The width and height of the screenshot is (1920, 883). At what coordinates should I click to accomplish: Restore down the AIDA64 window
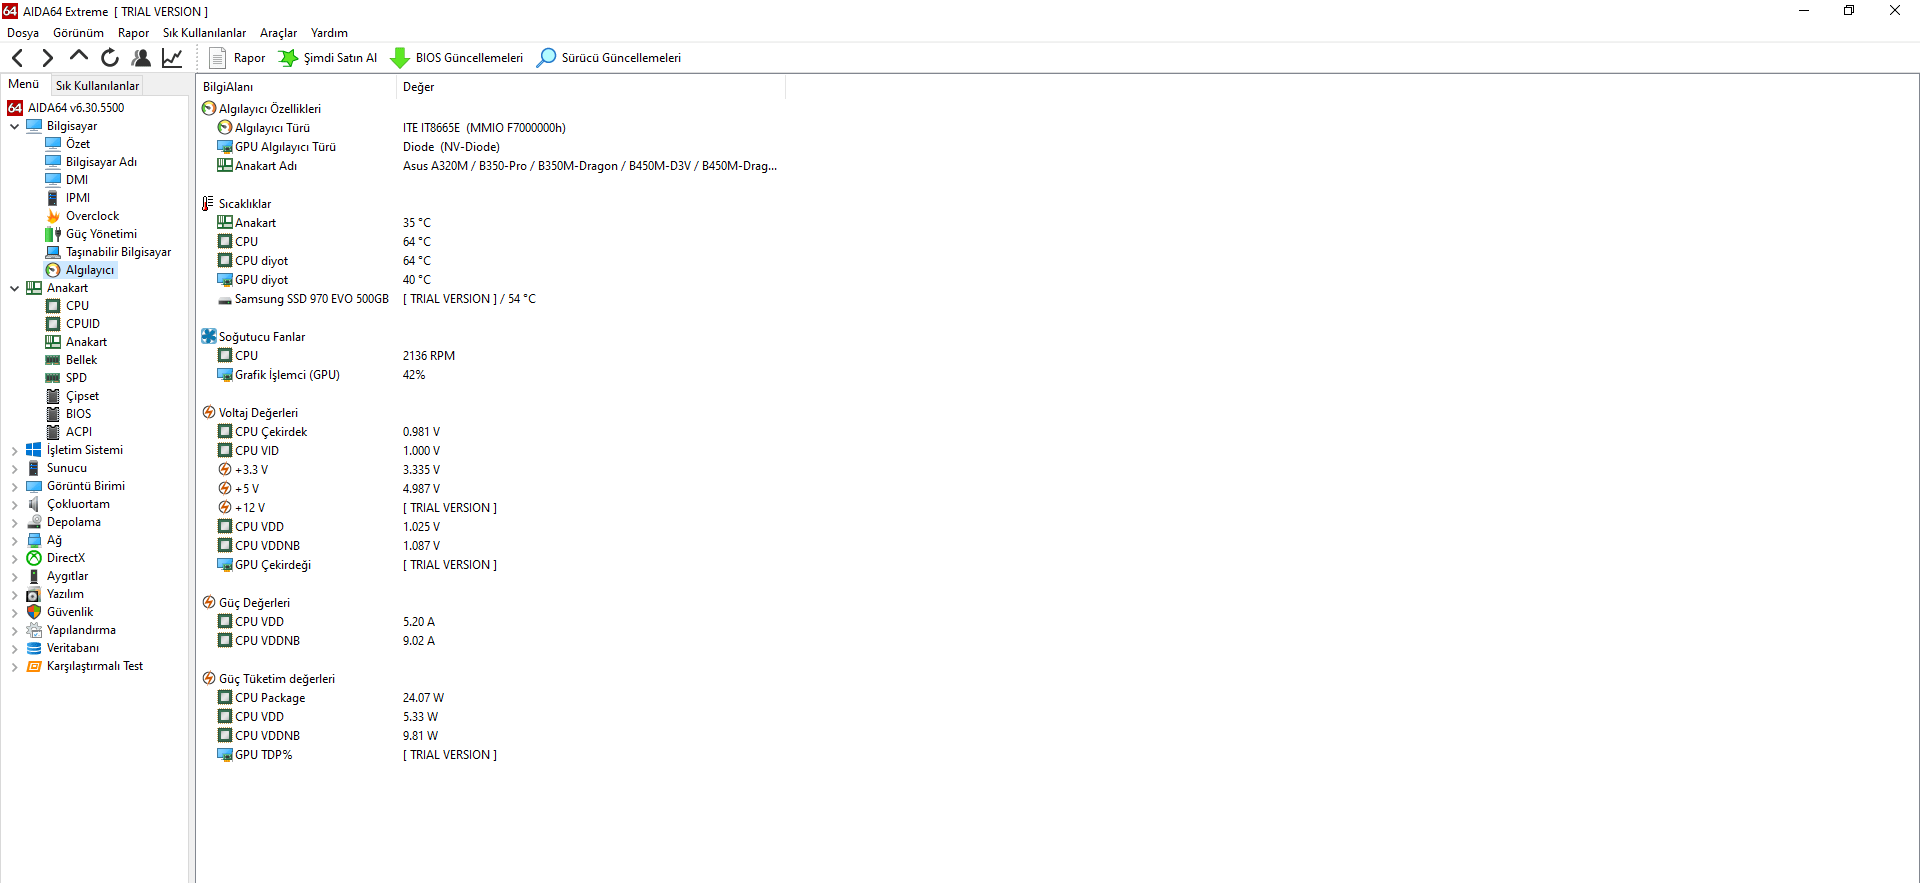tap(1849, 11)
